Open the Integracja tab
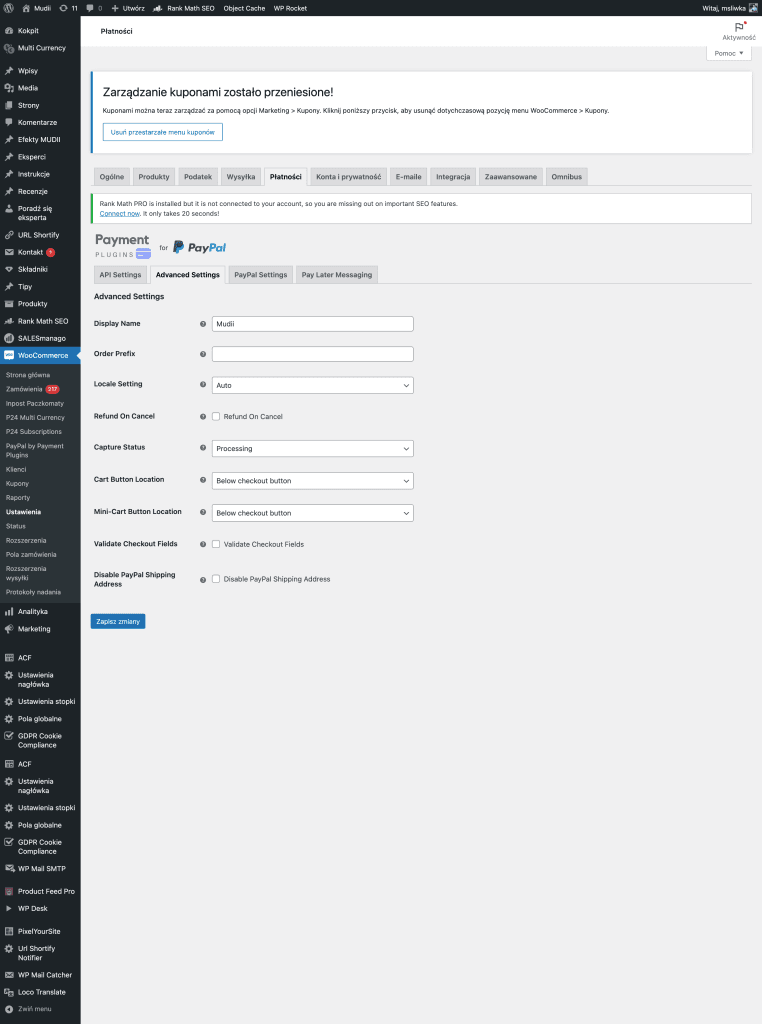The image size is (762, 1024). [453, 177]
